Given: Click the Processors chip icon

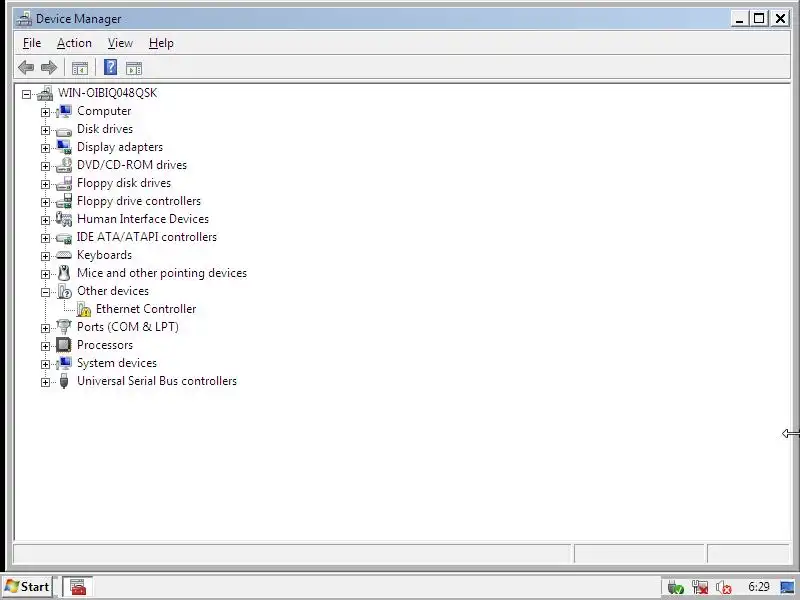Looking at the screenshot, I should pyautogui.click(x=64, y=345).
